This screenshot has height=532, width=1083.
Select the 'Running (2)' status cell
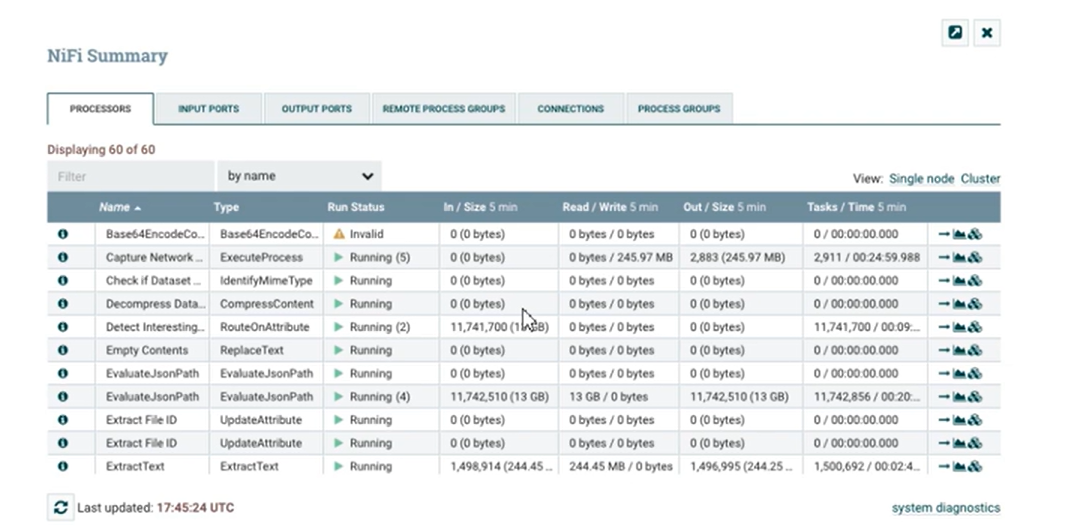coord(381,327)
